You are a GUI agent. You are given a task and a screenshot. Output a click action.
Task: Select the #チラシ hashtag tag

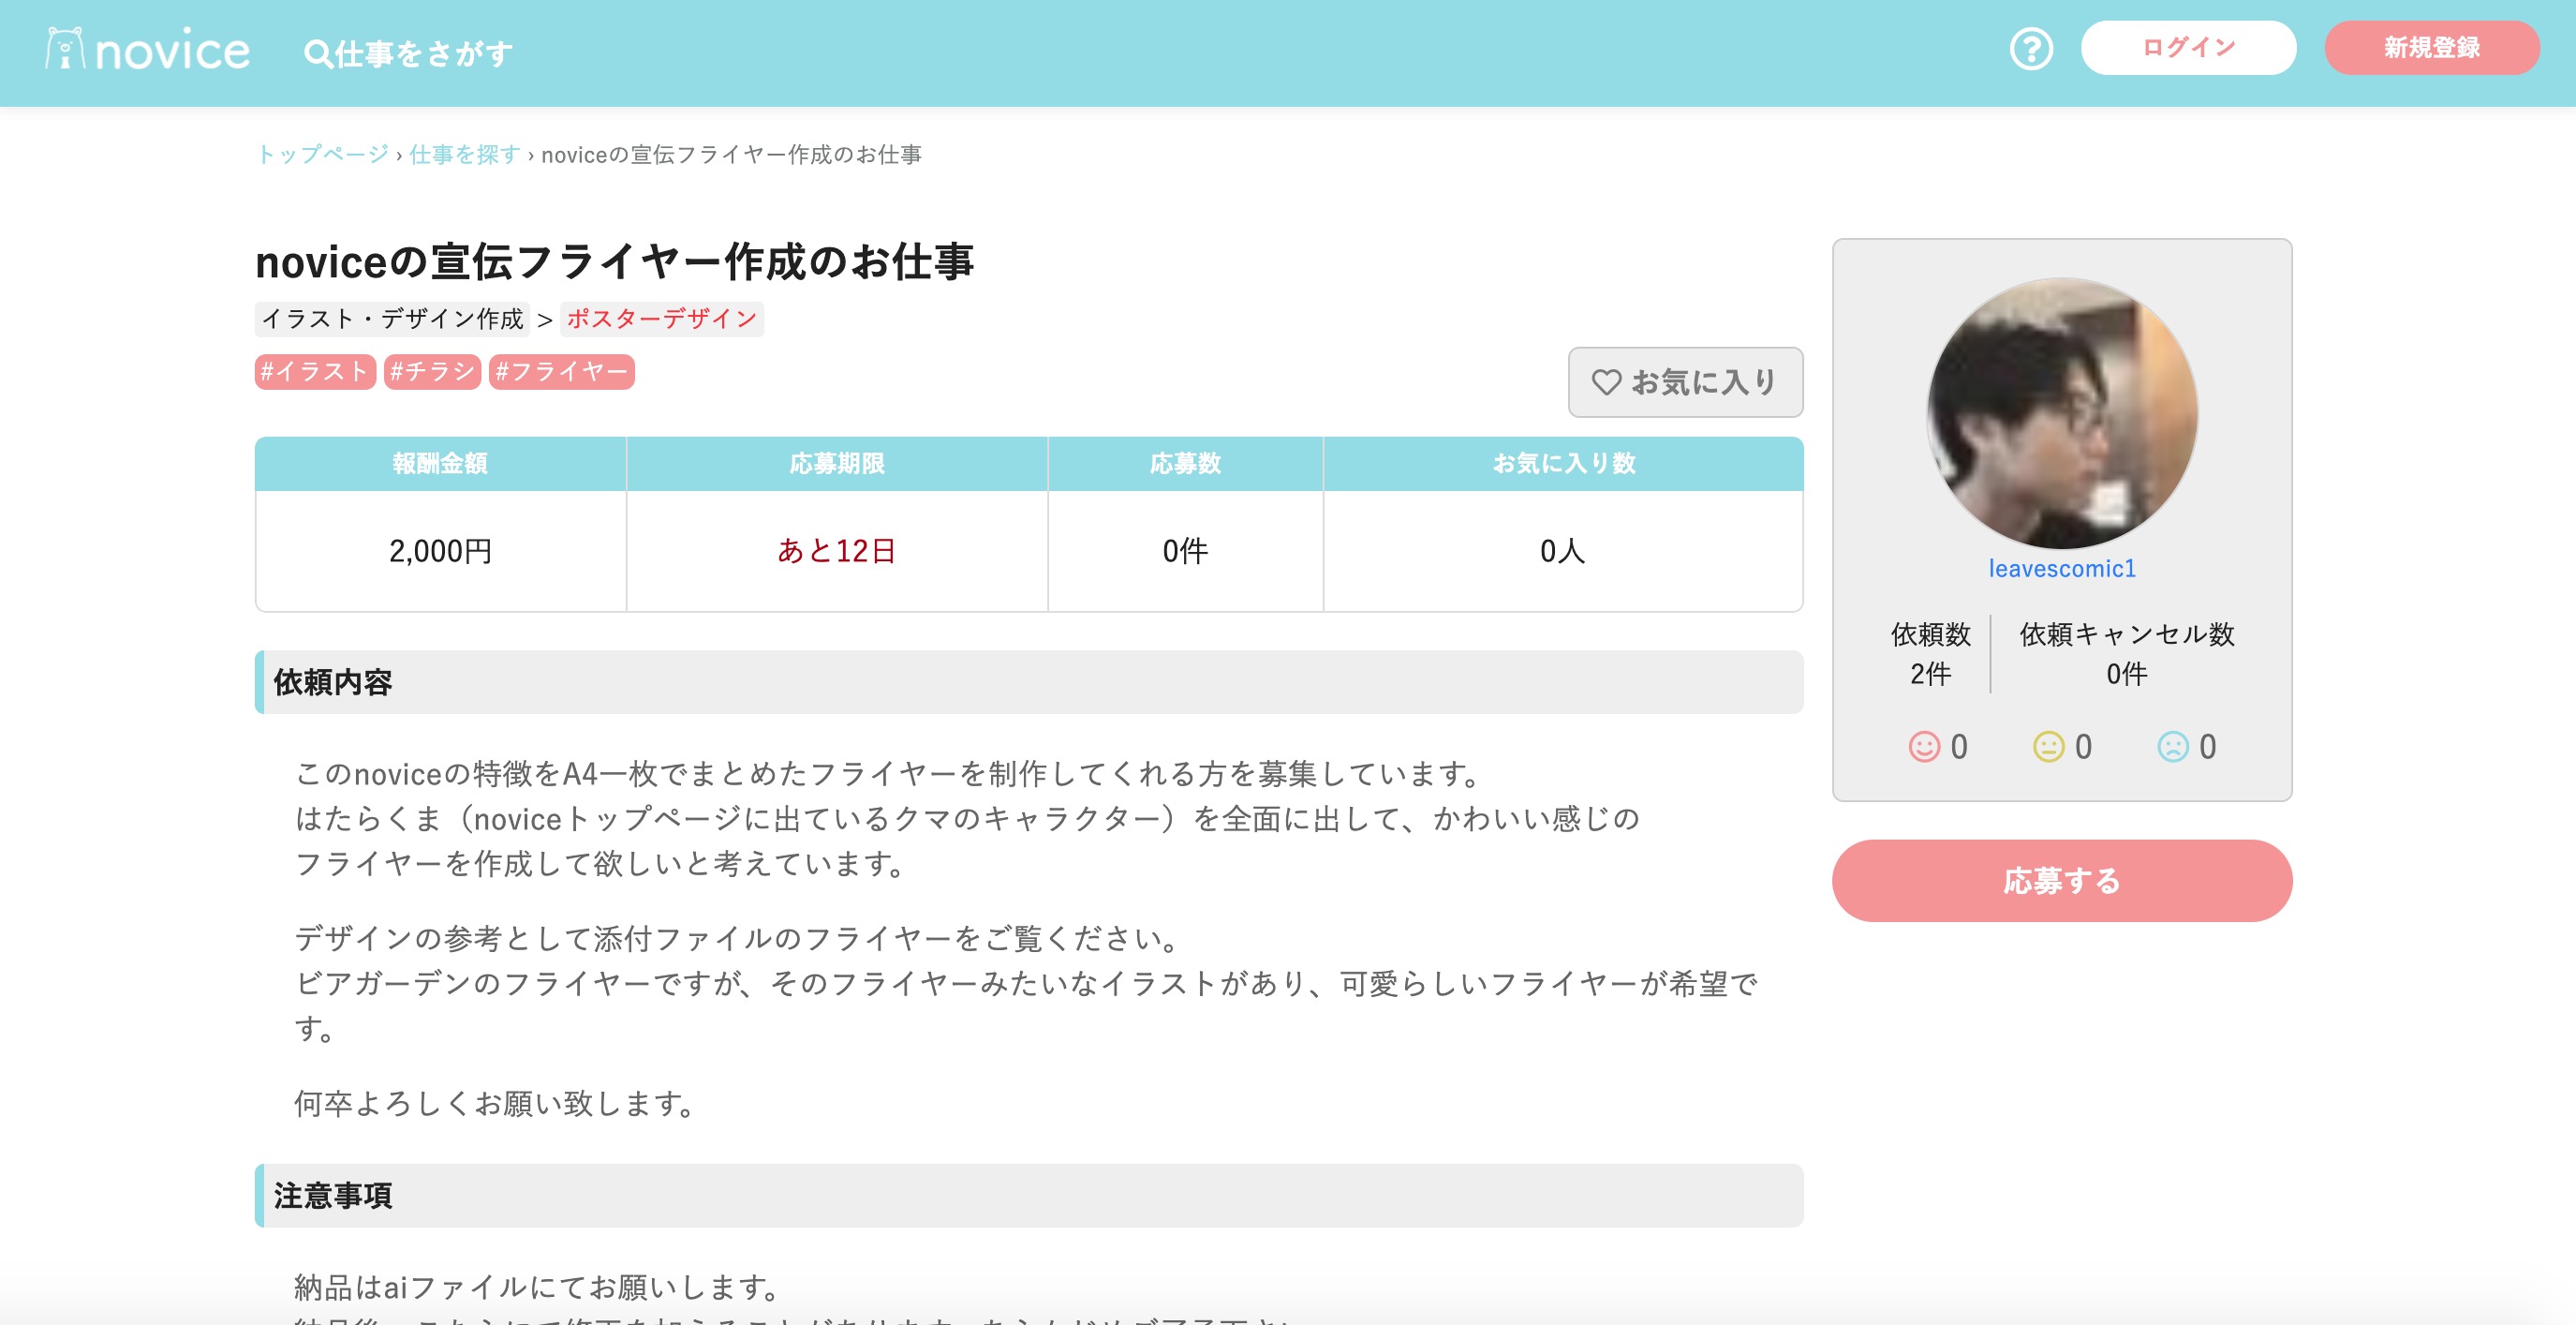coord(431,371)
